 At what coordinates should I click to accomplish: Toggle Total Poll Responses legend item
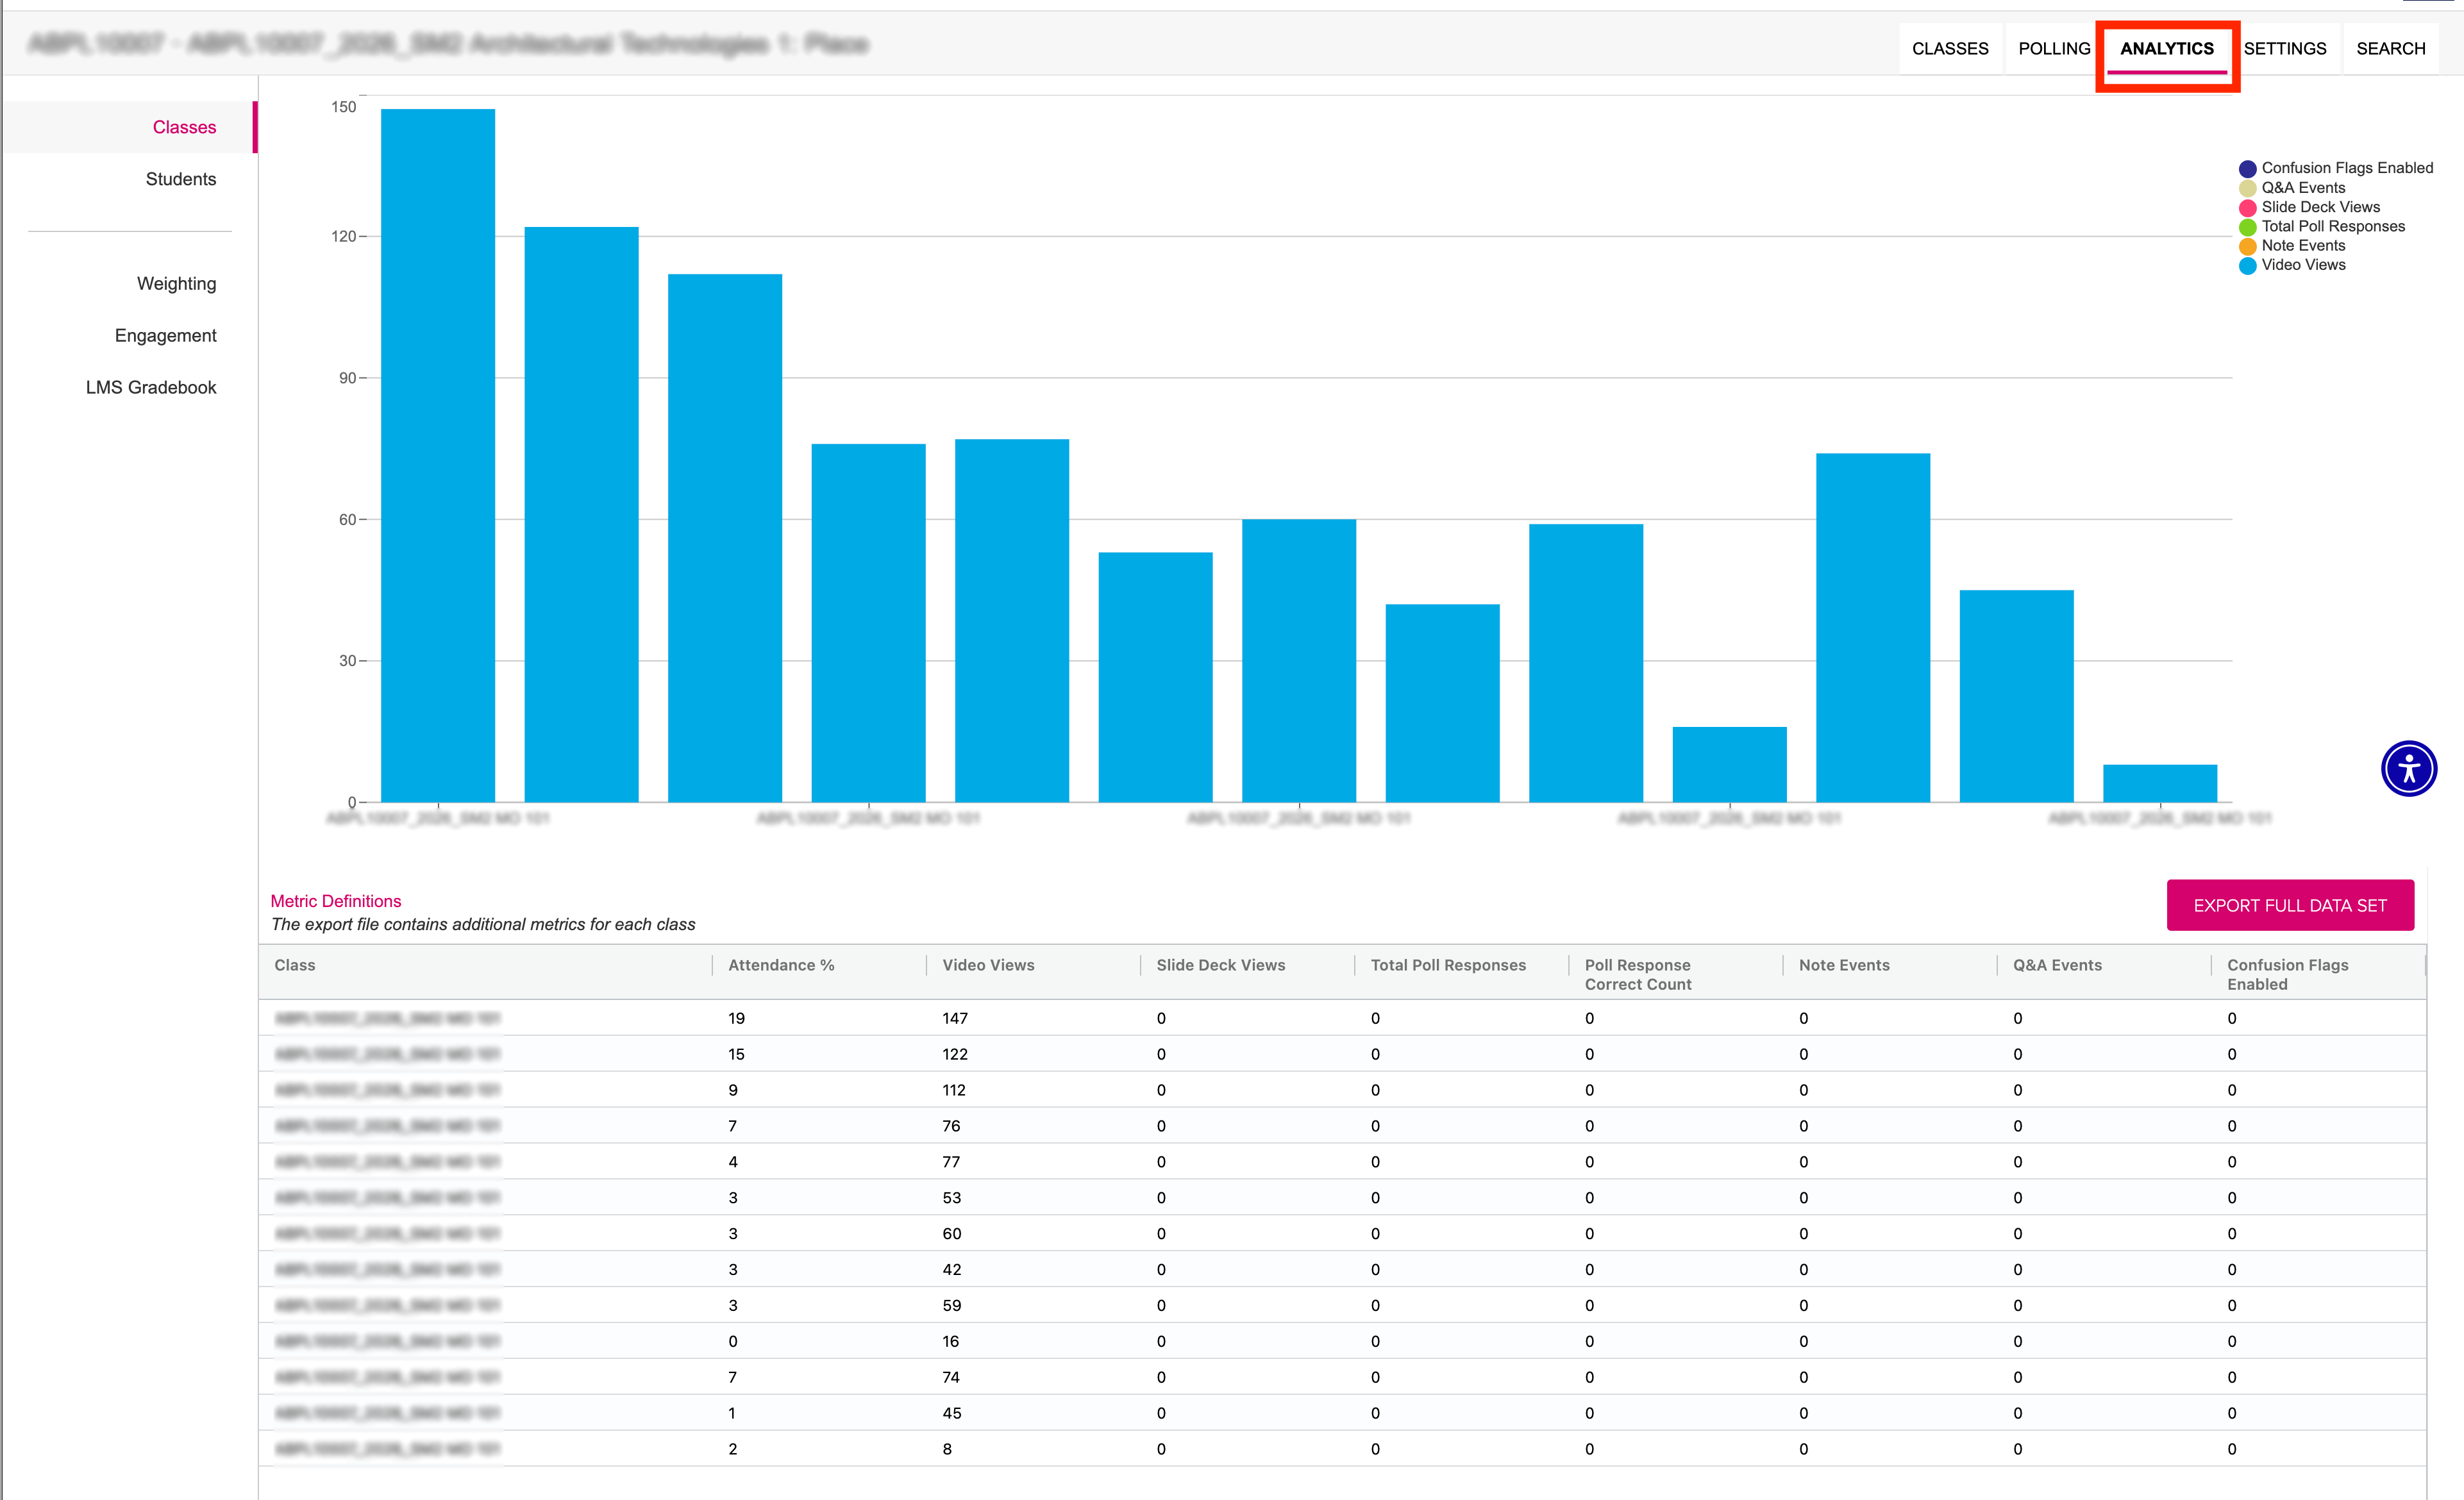coord(2322,227)
